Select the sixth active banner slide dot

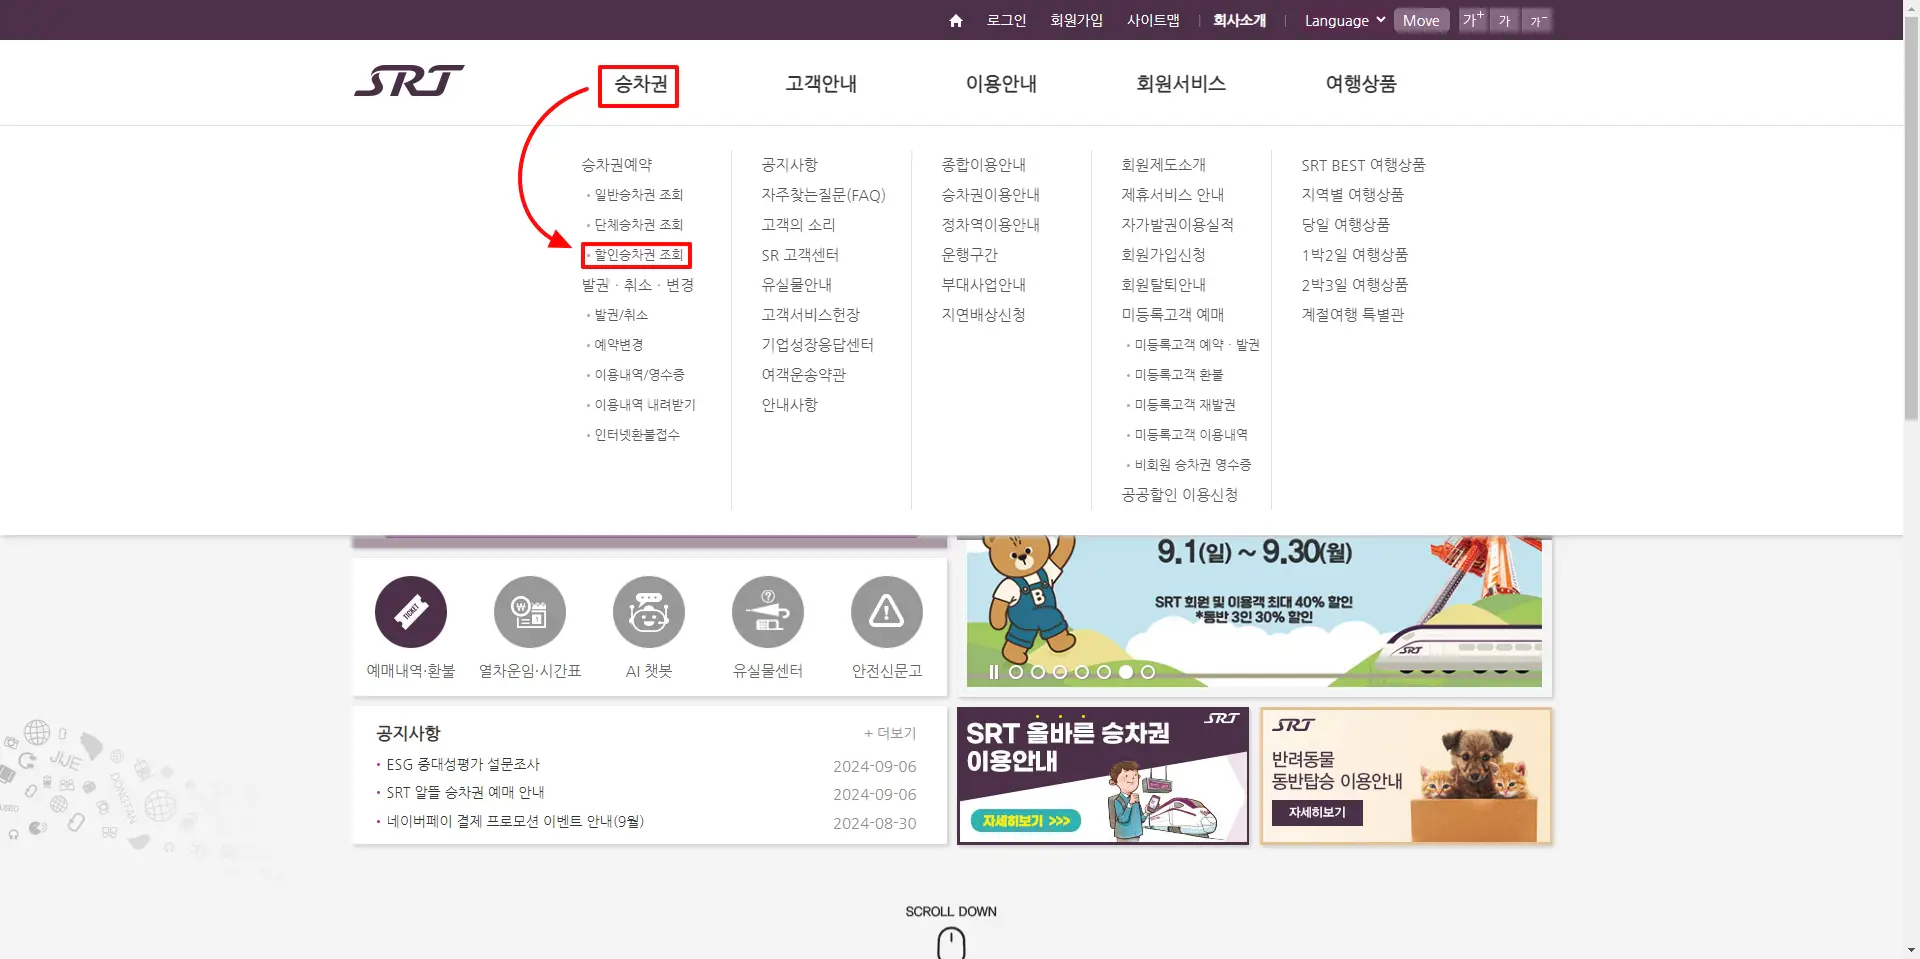[1126, 672]
